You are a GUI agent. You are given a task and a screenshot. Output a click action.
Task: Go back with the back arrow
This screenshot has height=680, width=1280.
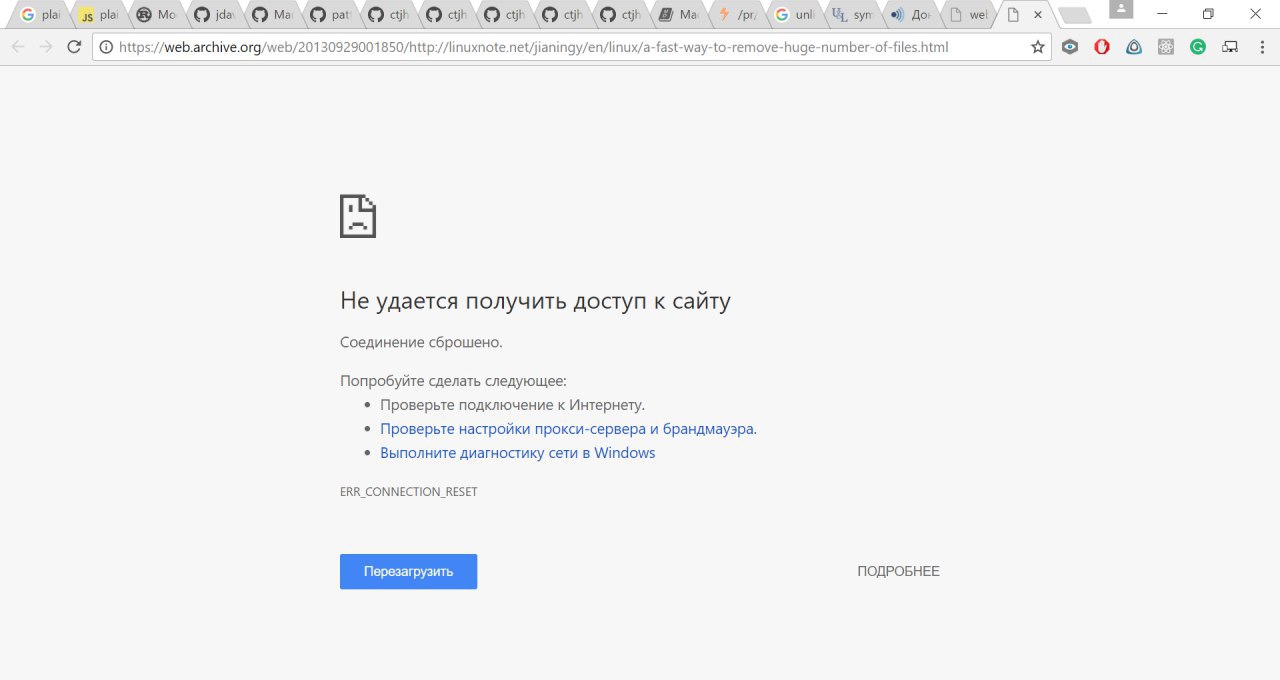18,47
